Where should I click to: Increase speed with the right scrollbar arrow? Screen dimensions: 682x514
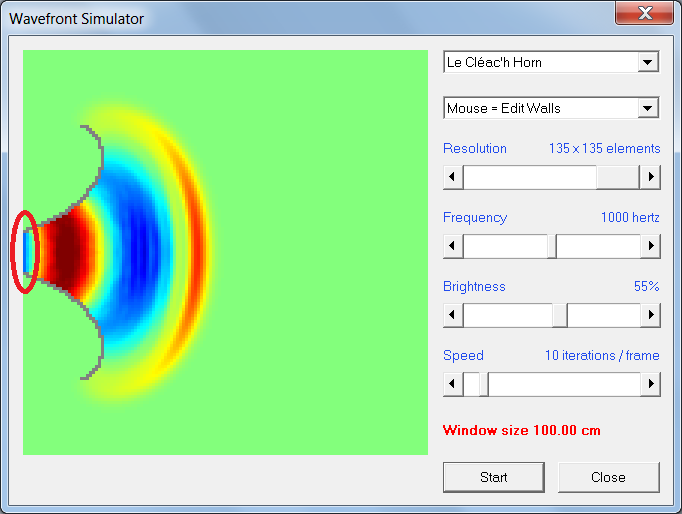650,384
